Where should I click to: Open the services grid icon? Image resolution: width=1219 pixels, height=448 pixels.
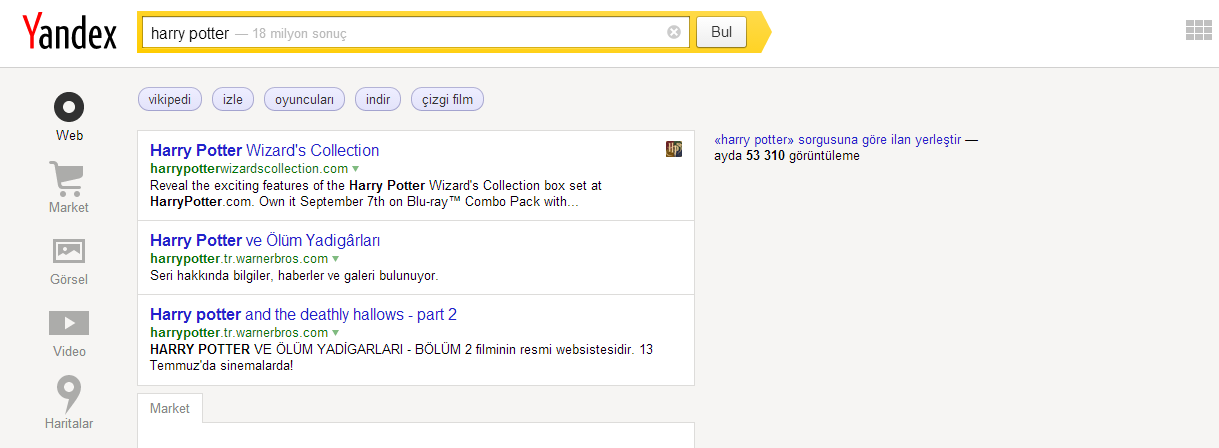pos(1199,31)
